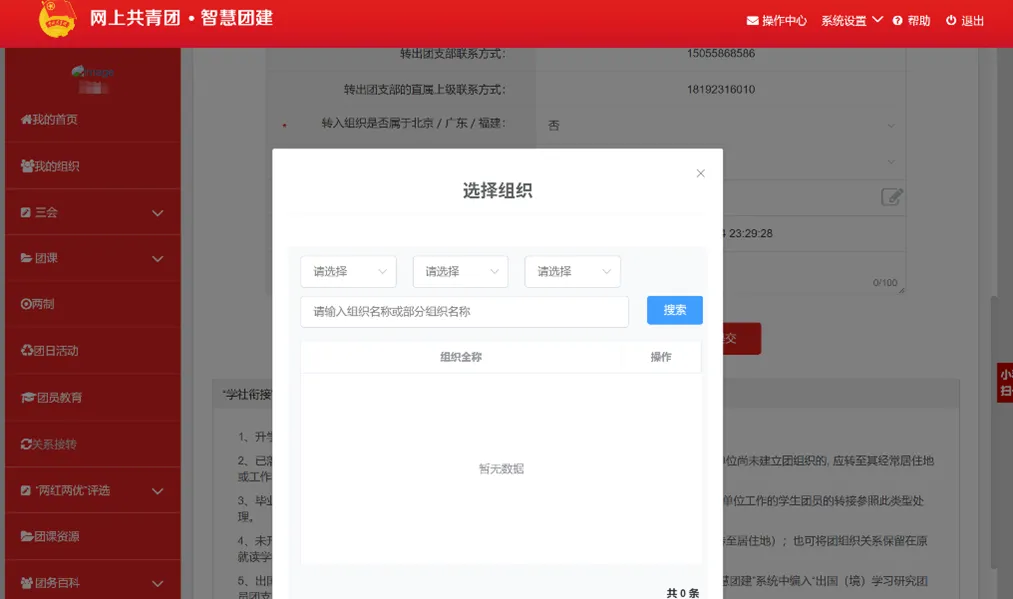Go to 我的首页 in sidebar
This screenshot has height=599, width=1013.
pos(50,120)
